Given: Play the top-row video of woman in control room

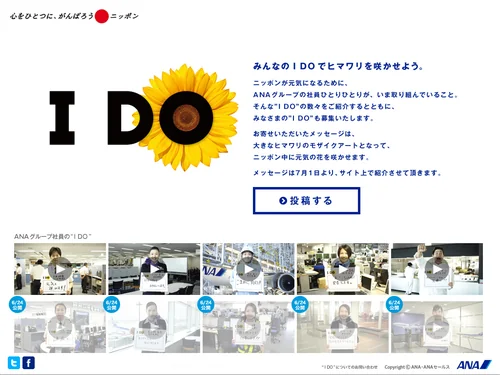Looking at the screenshot, I should pos(343,269).
